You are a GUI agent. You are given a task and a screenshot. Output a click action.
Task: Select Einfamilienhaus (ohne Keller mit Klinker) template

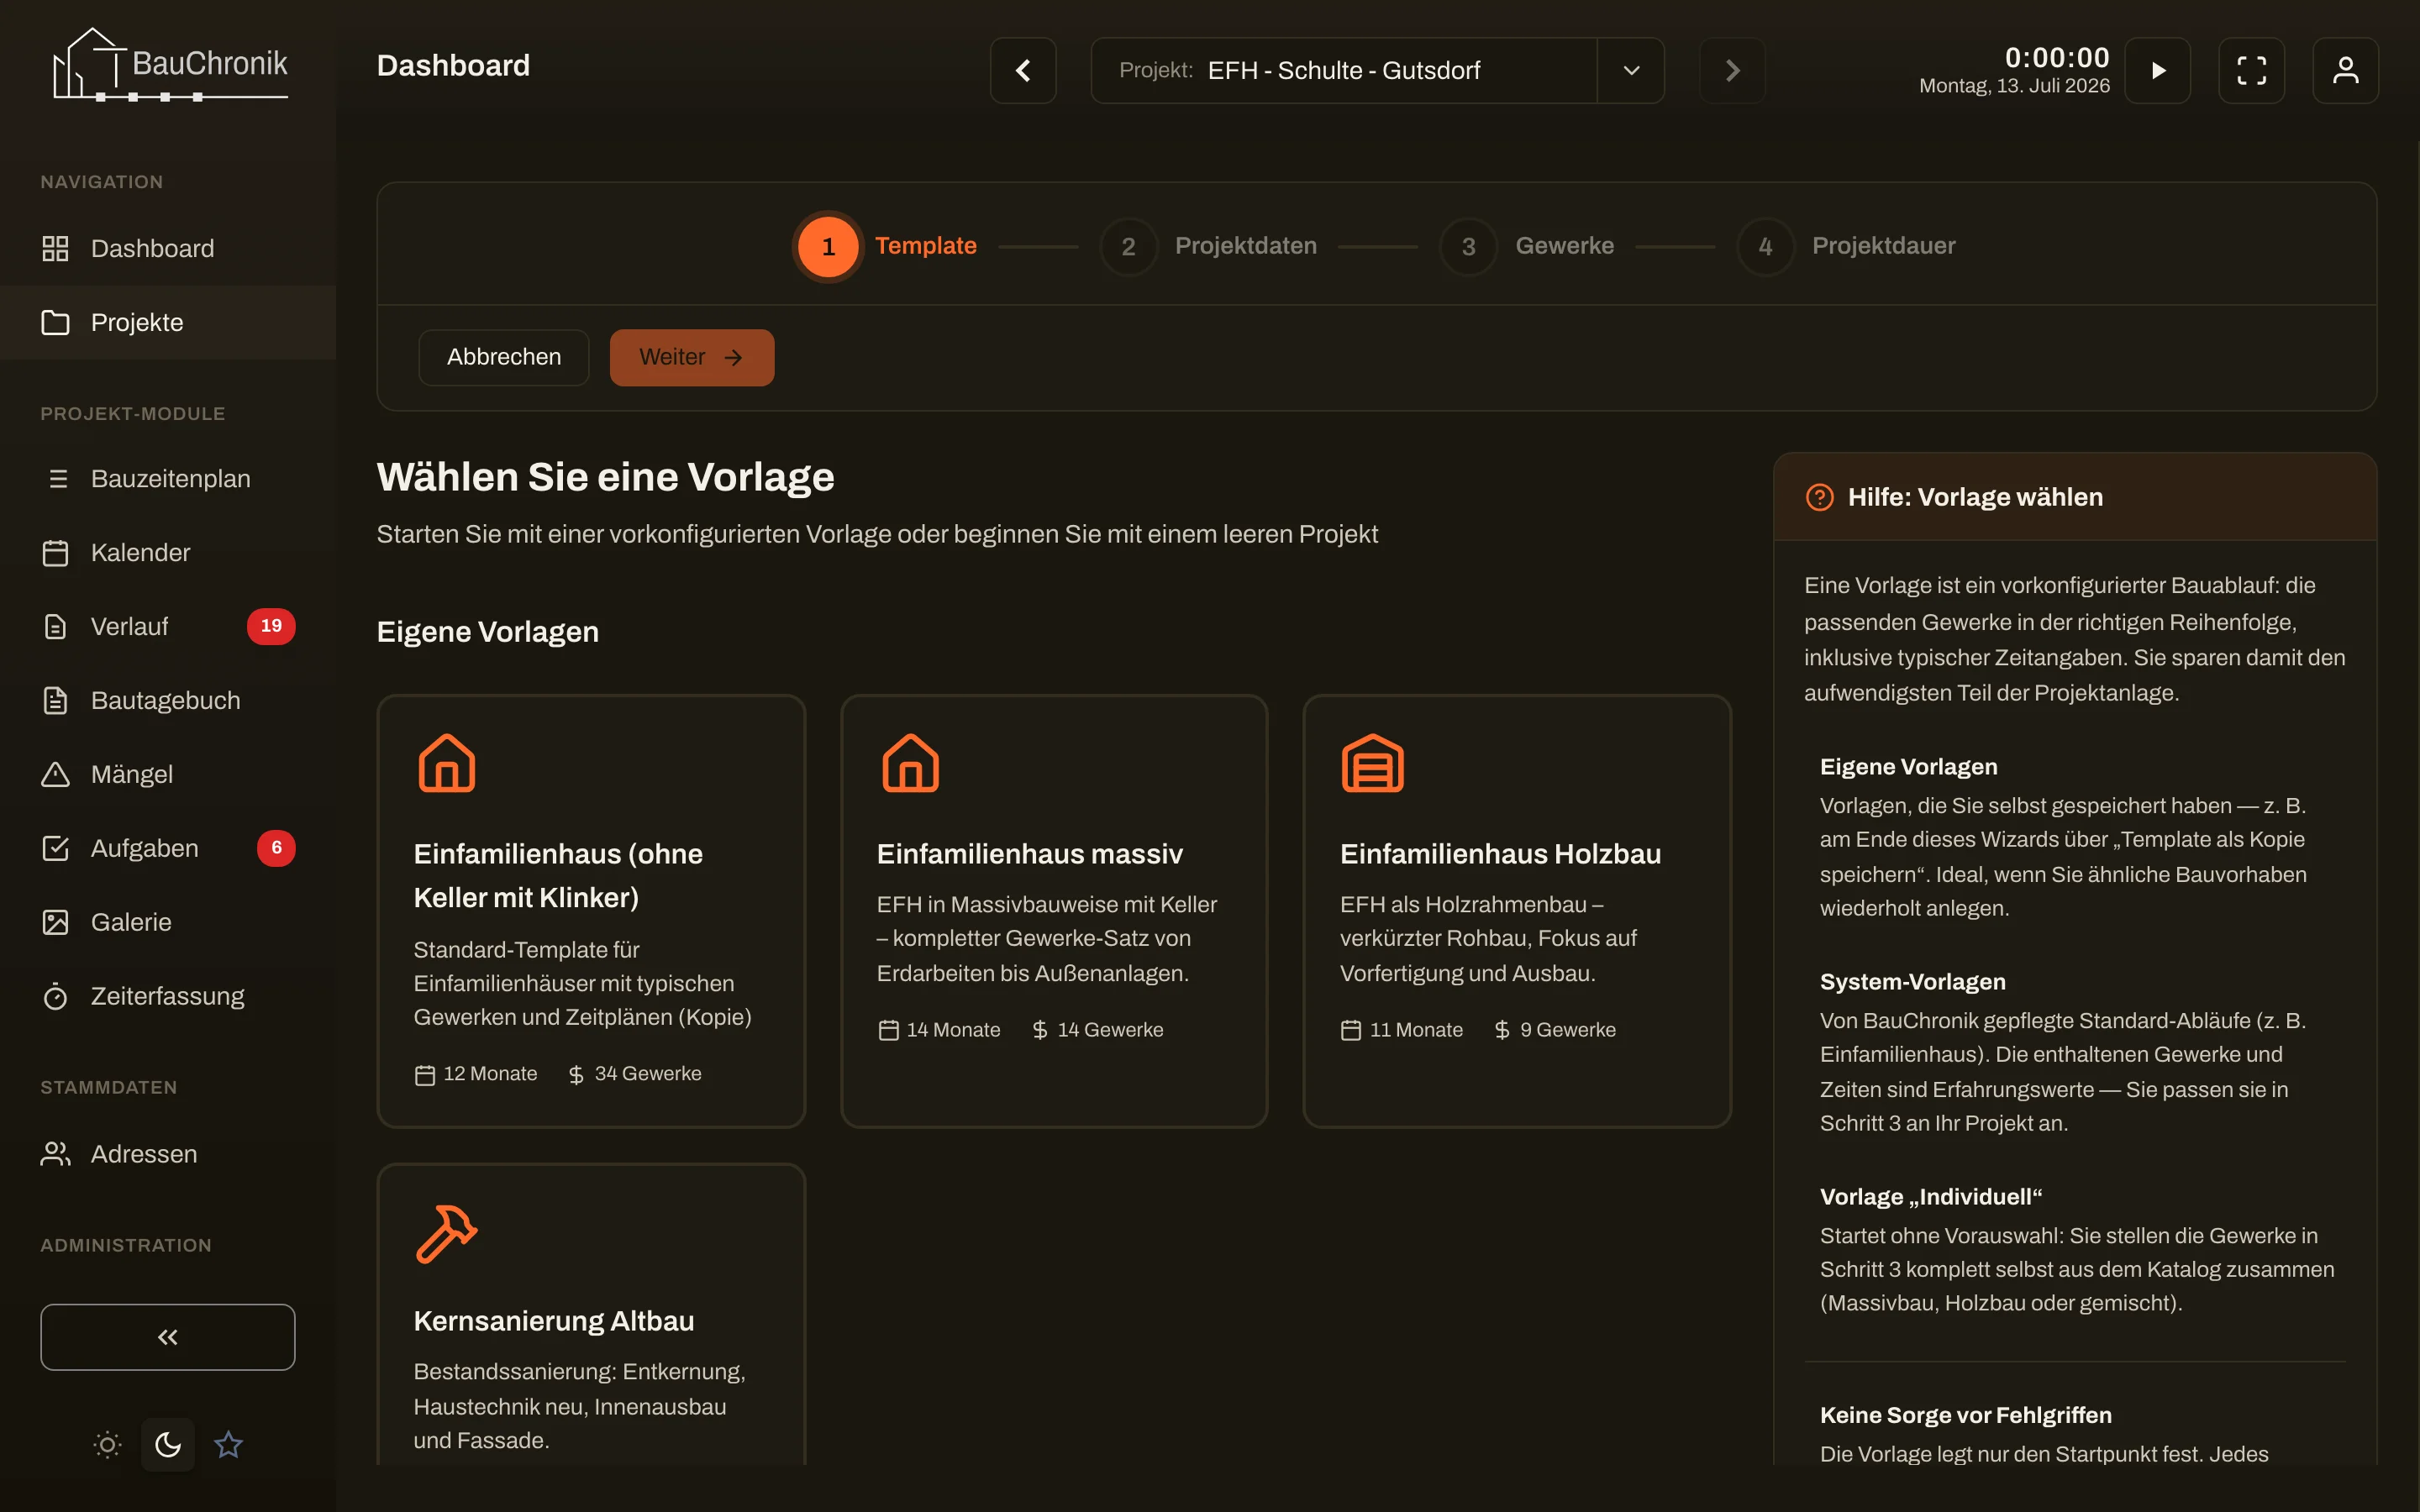click(x=591, y=911)
